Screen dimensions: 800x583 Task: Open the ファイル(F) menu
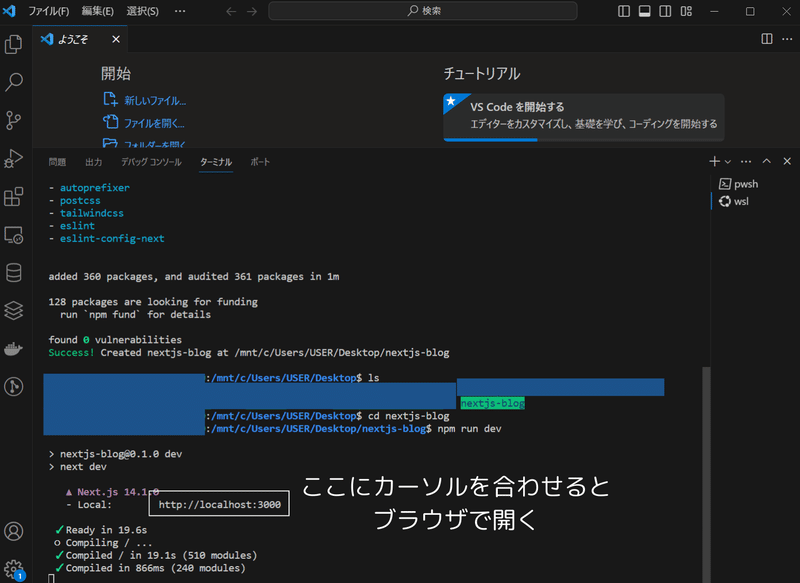click(x=48, y=11)
